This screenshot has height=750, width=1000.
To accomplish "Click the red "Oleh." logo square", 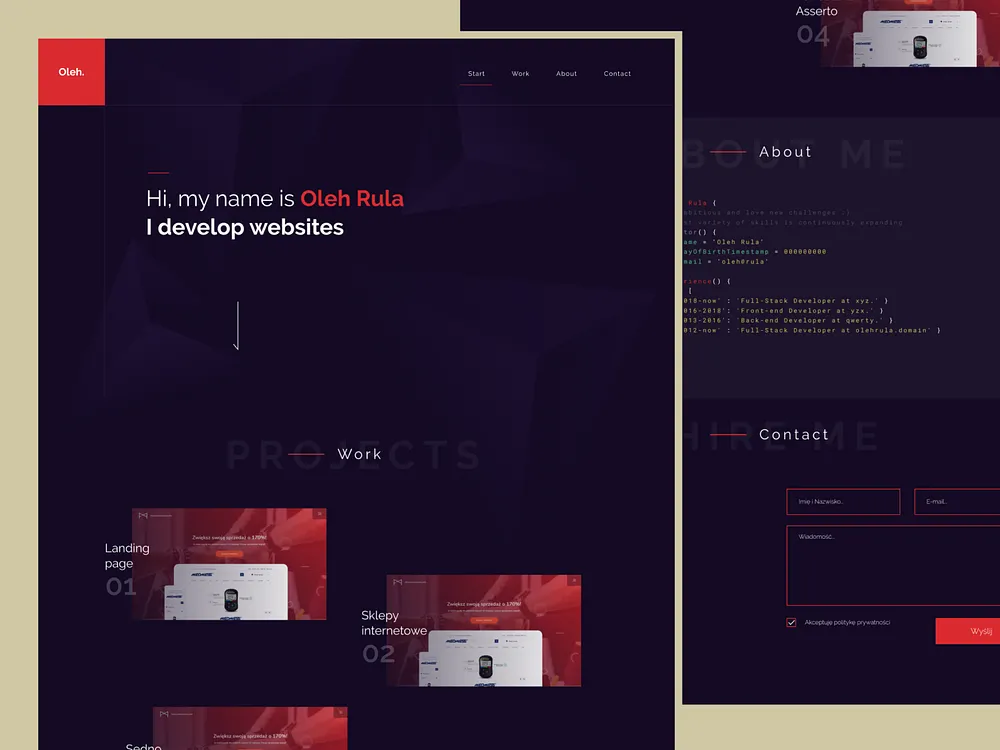I will pos(71,71).
